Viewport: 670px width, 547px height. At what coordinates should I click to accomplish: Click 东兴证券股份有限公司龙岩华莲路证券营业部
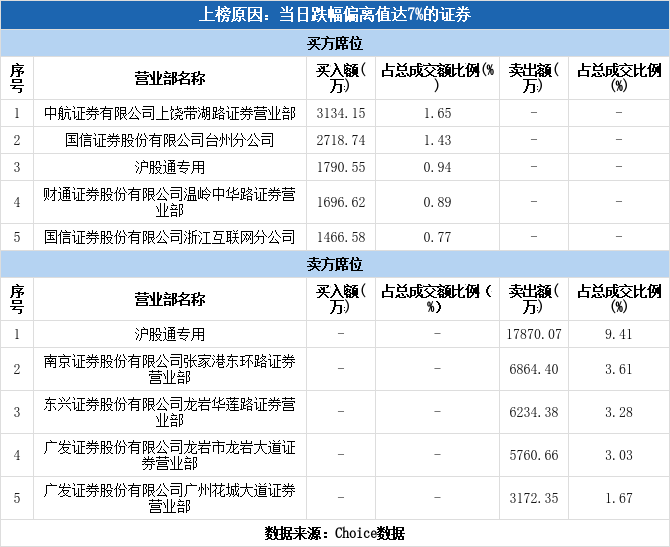point(170,412)
